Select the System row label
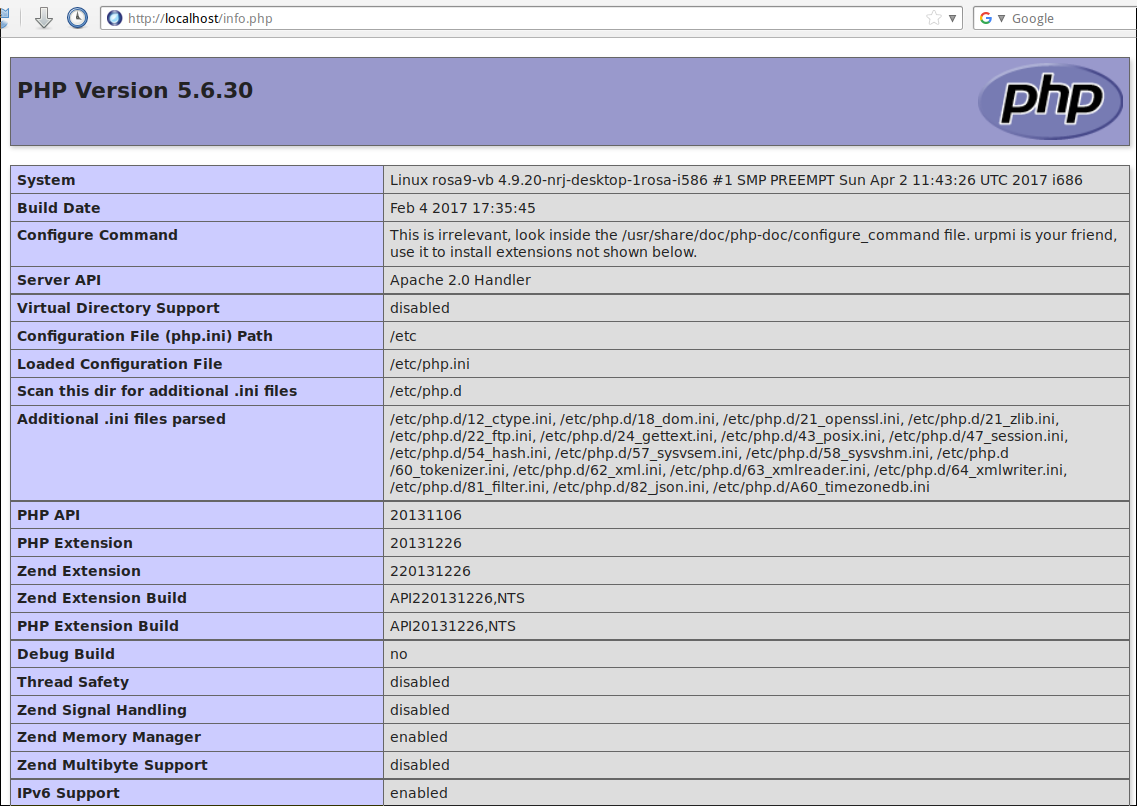Image resolution: width=1137 pixels, height=806 pixels. coord(46,180)
